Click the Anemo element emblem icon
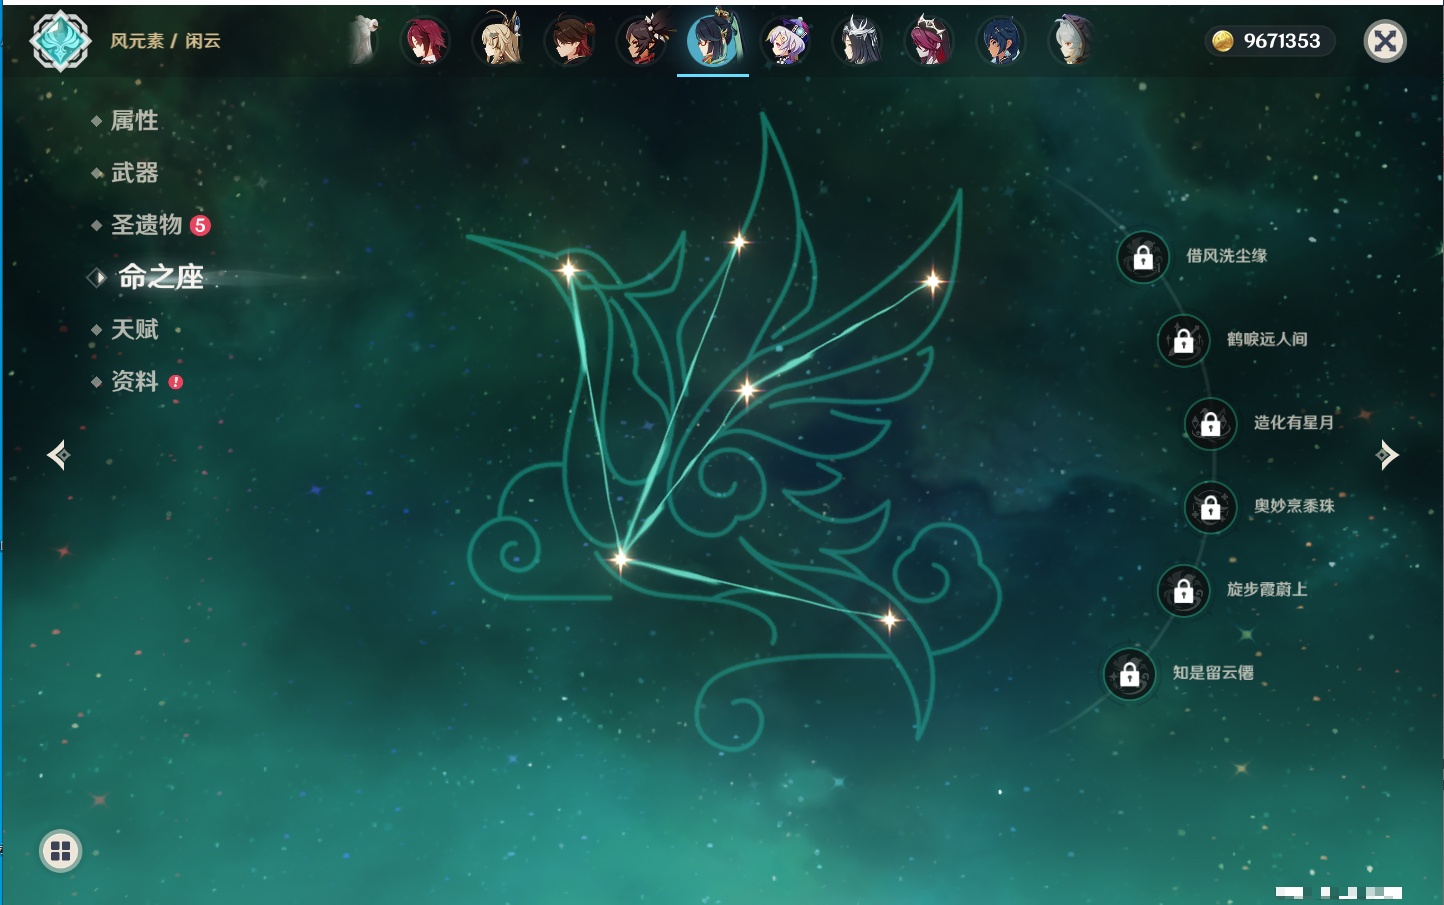Screen dimensions: 1444x905 tap(61, 41)
